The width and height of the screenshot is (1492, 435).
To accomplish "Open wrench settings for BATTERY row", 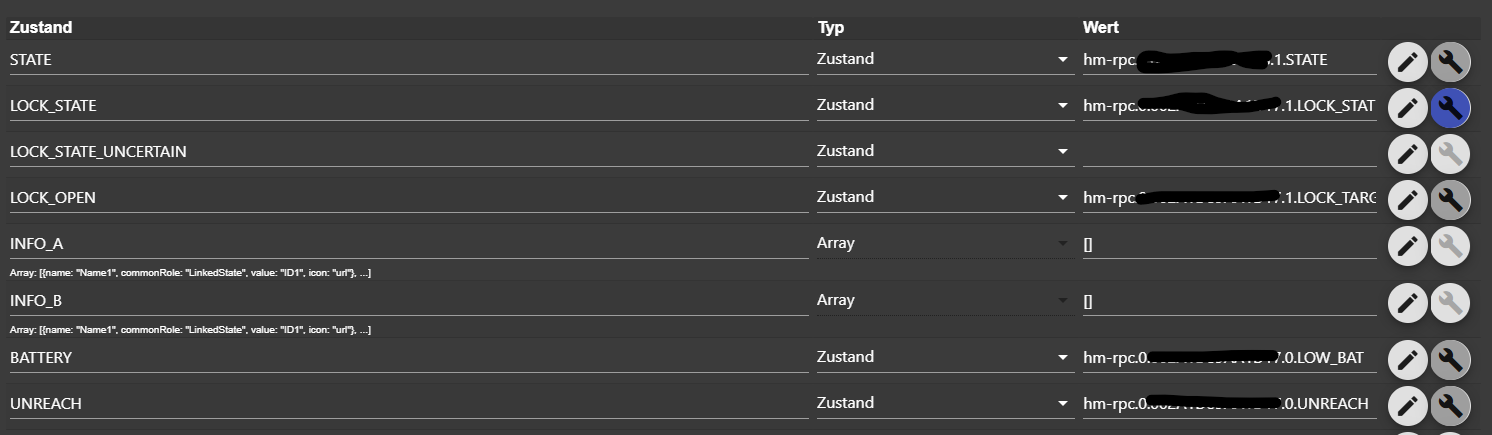I will [1450, 359].
